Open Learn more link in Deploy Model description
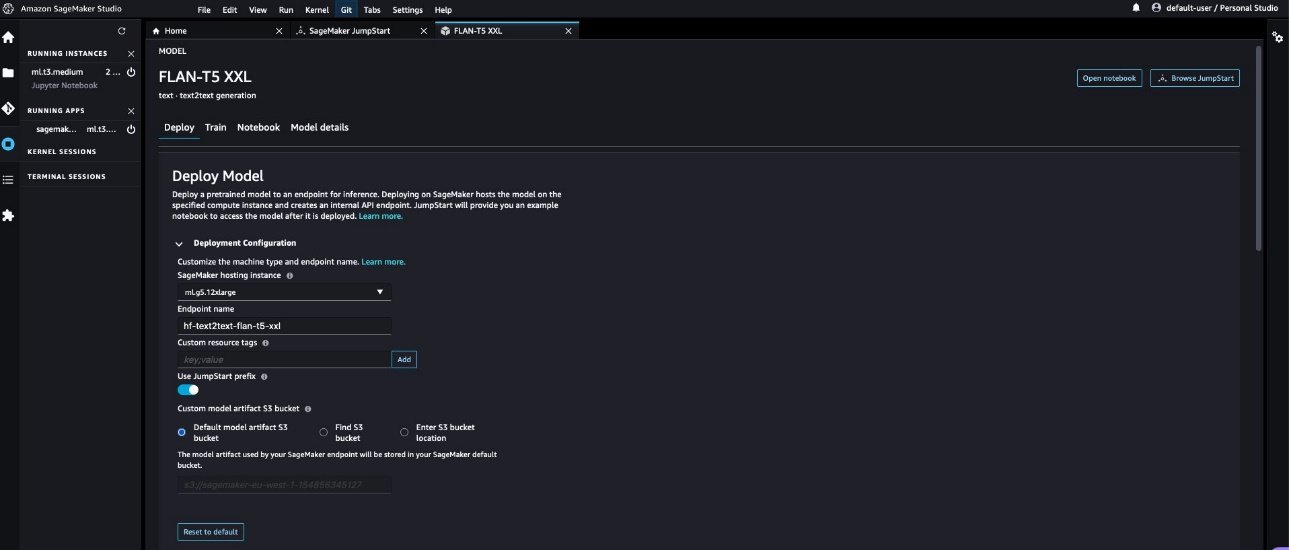Viewport: 1289px width, 550px height. click(x=381, y=216)
